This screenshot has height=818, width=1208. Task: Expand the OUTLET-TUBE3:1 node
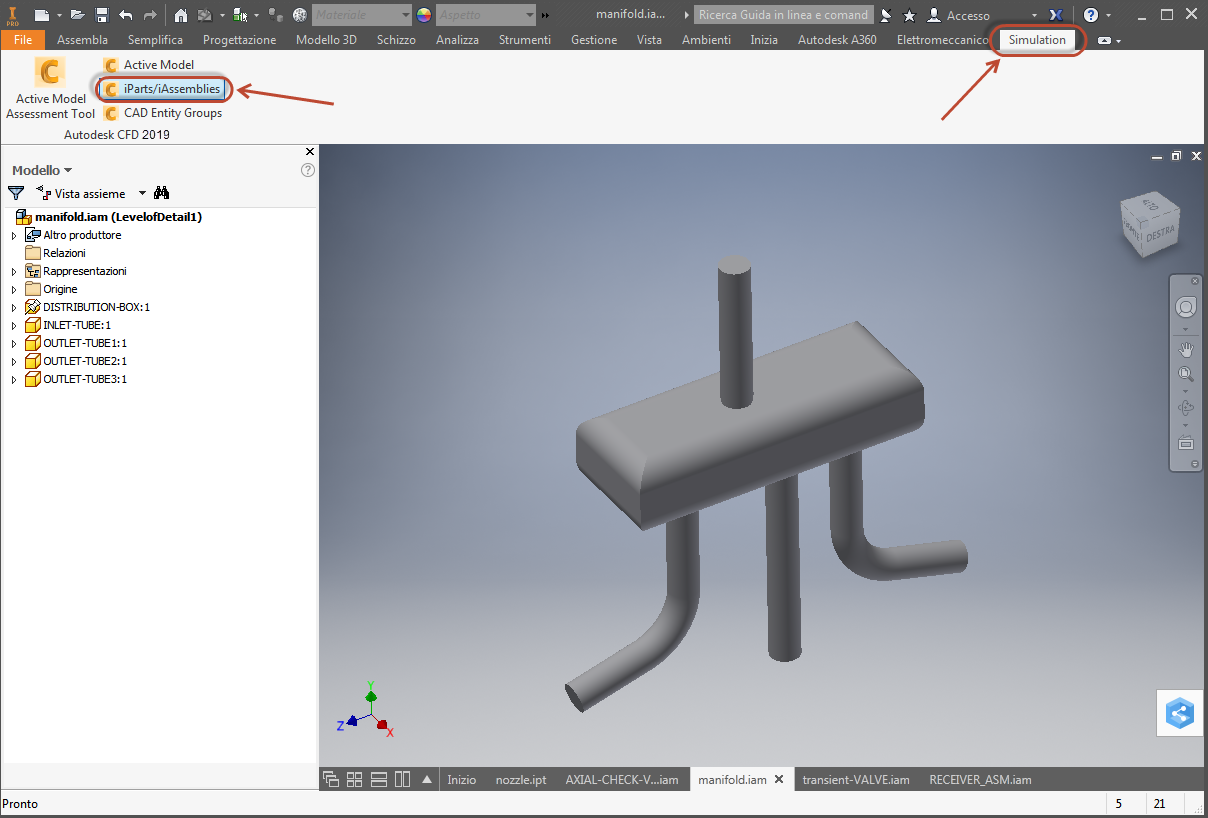[x=14, y=379]
